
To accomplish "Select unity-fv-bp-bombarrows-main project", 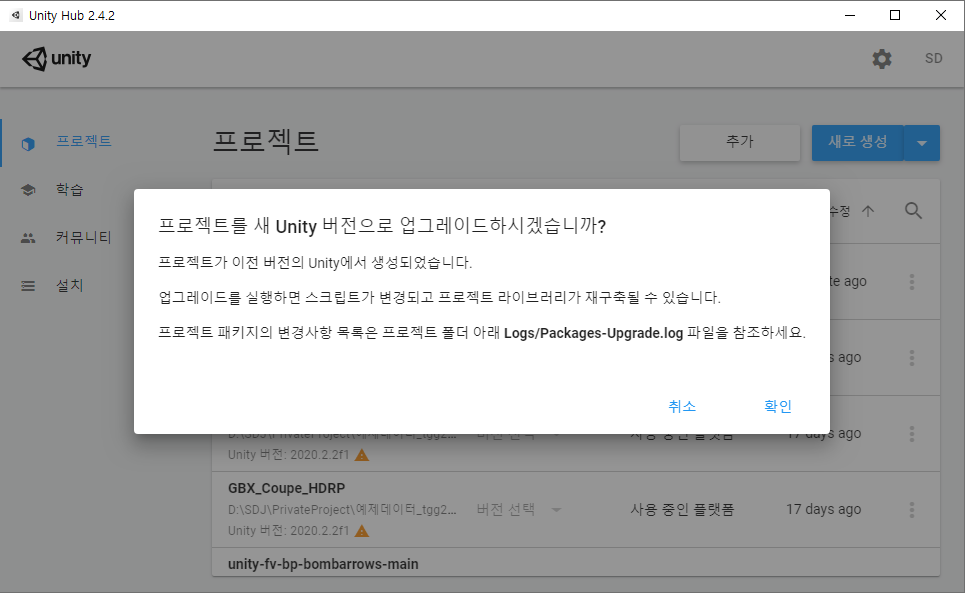I will click(x=323, y=564).
